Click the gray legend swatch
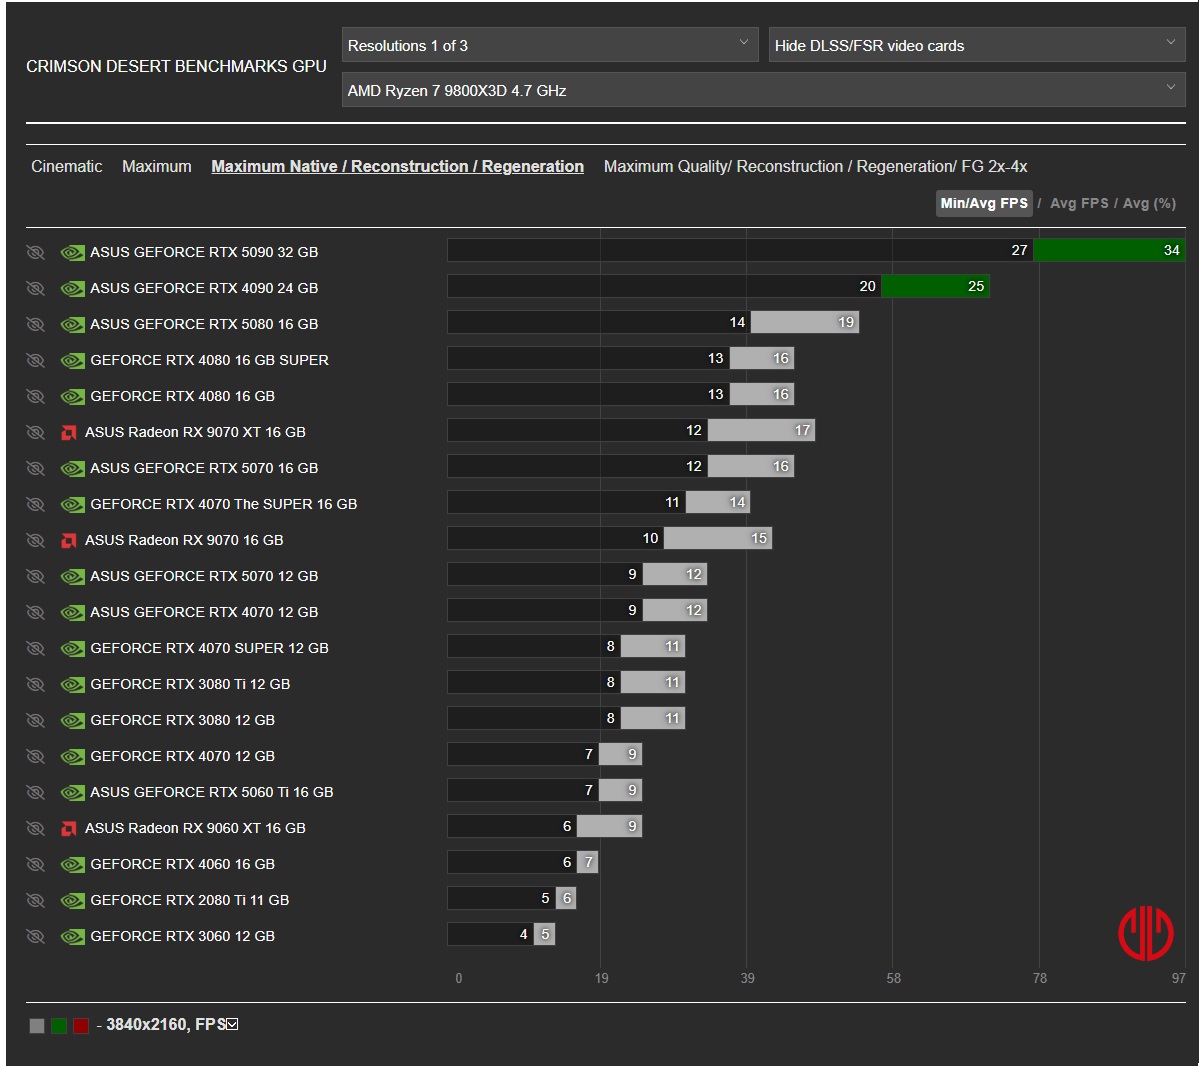Image resolution: width=1199 pixels, height=1067 pixels. tap(37, 1026)
